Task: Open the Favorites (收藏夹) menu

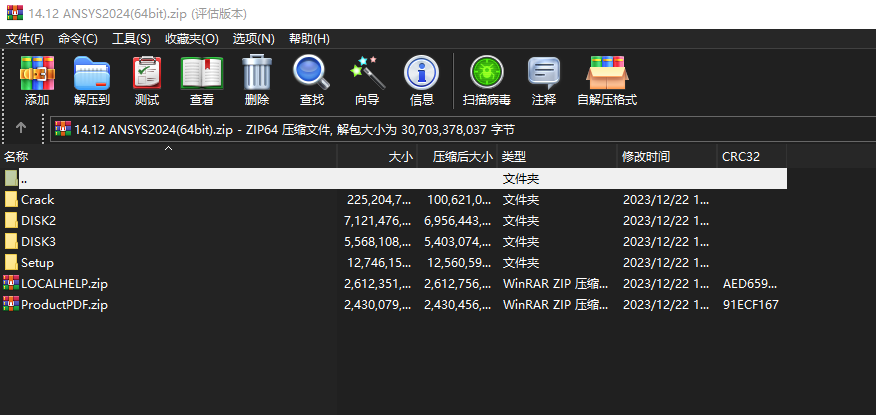Action: point(192,39)
